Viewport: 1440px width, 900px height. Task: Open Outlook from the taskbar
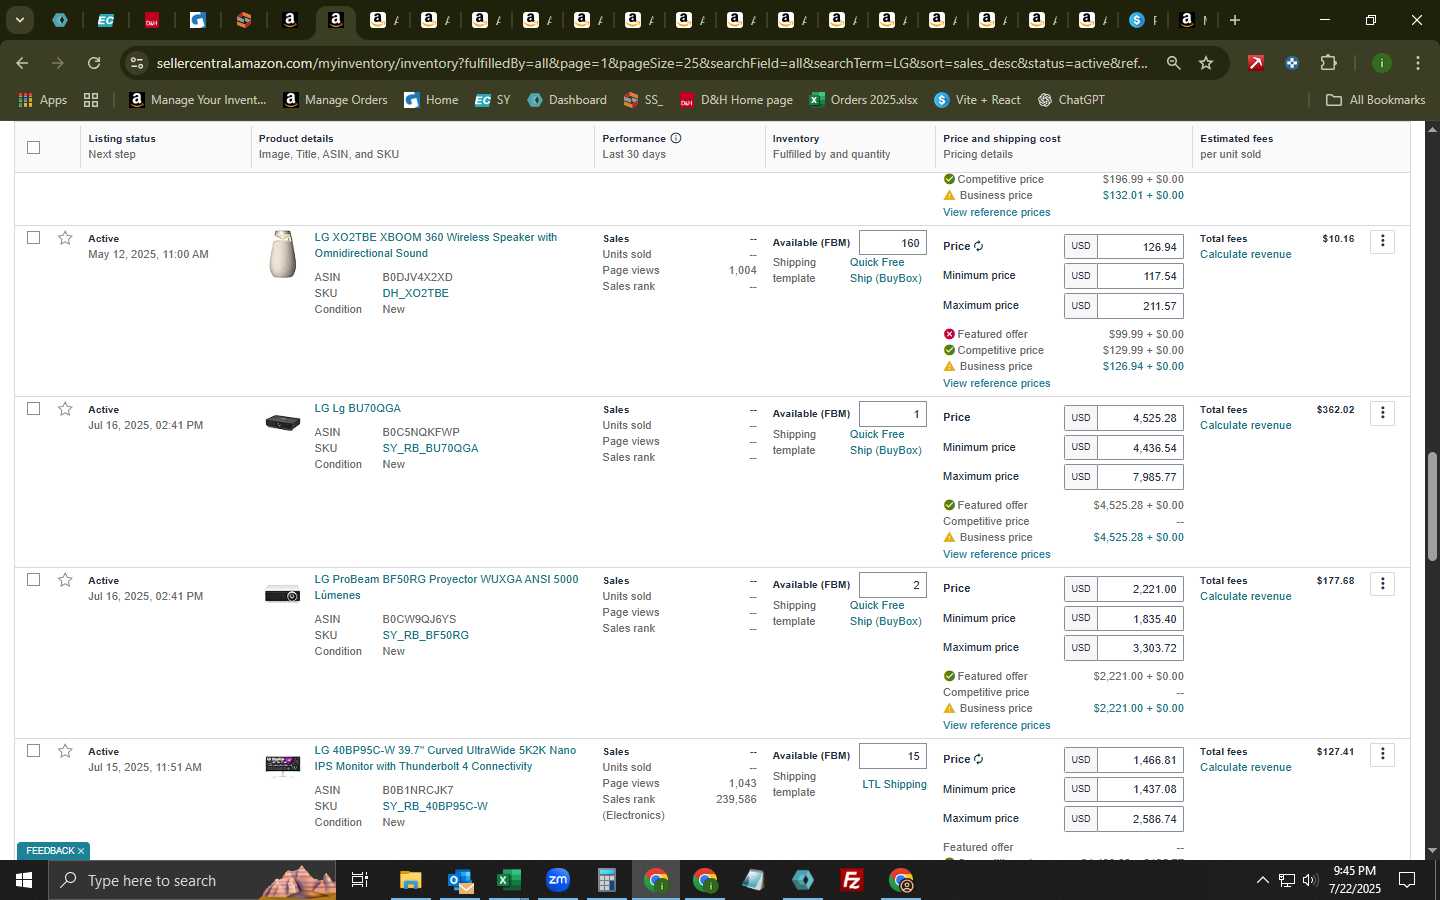coord(459,880)
